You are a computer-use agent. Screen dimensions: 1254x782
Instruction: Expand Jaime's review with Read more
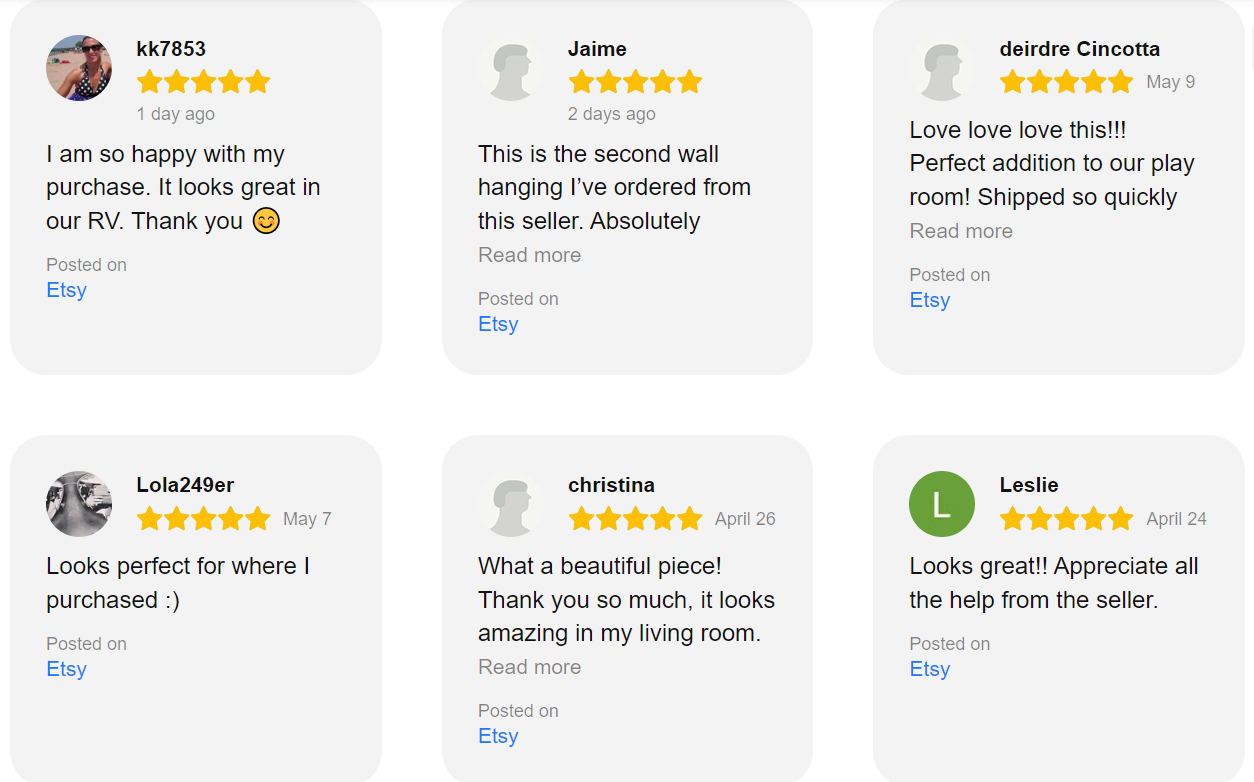(x=529, y=255)
